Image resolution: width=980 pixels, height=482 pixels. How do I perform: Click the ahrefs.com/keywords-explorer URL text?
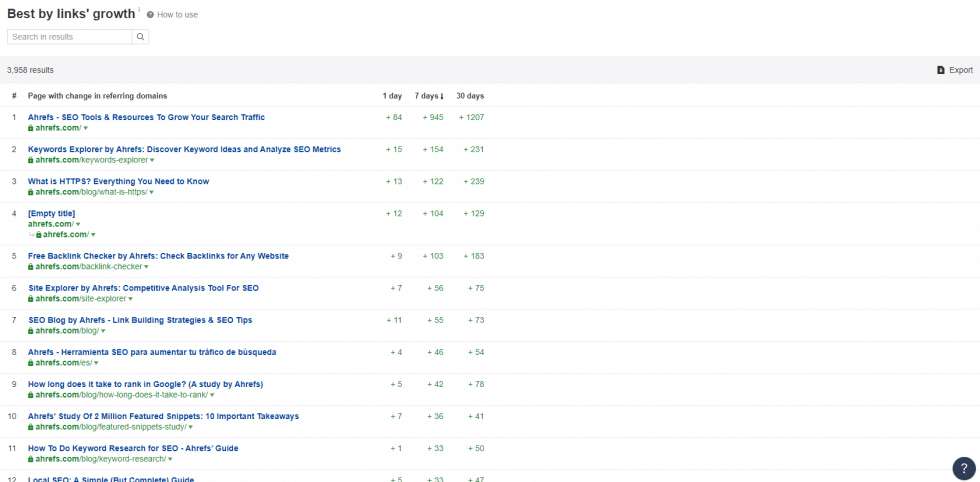click(x=91, y=160)
